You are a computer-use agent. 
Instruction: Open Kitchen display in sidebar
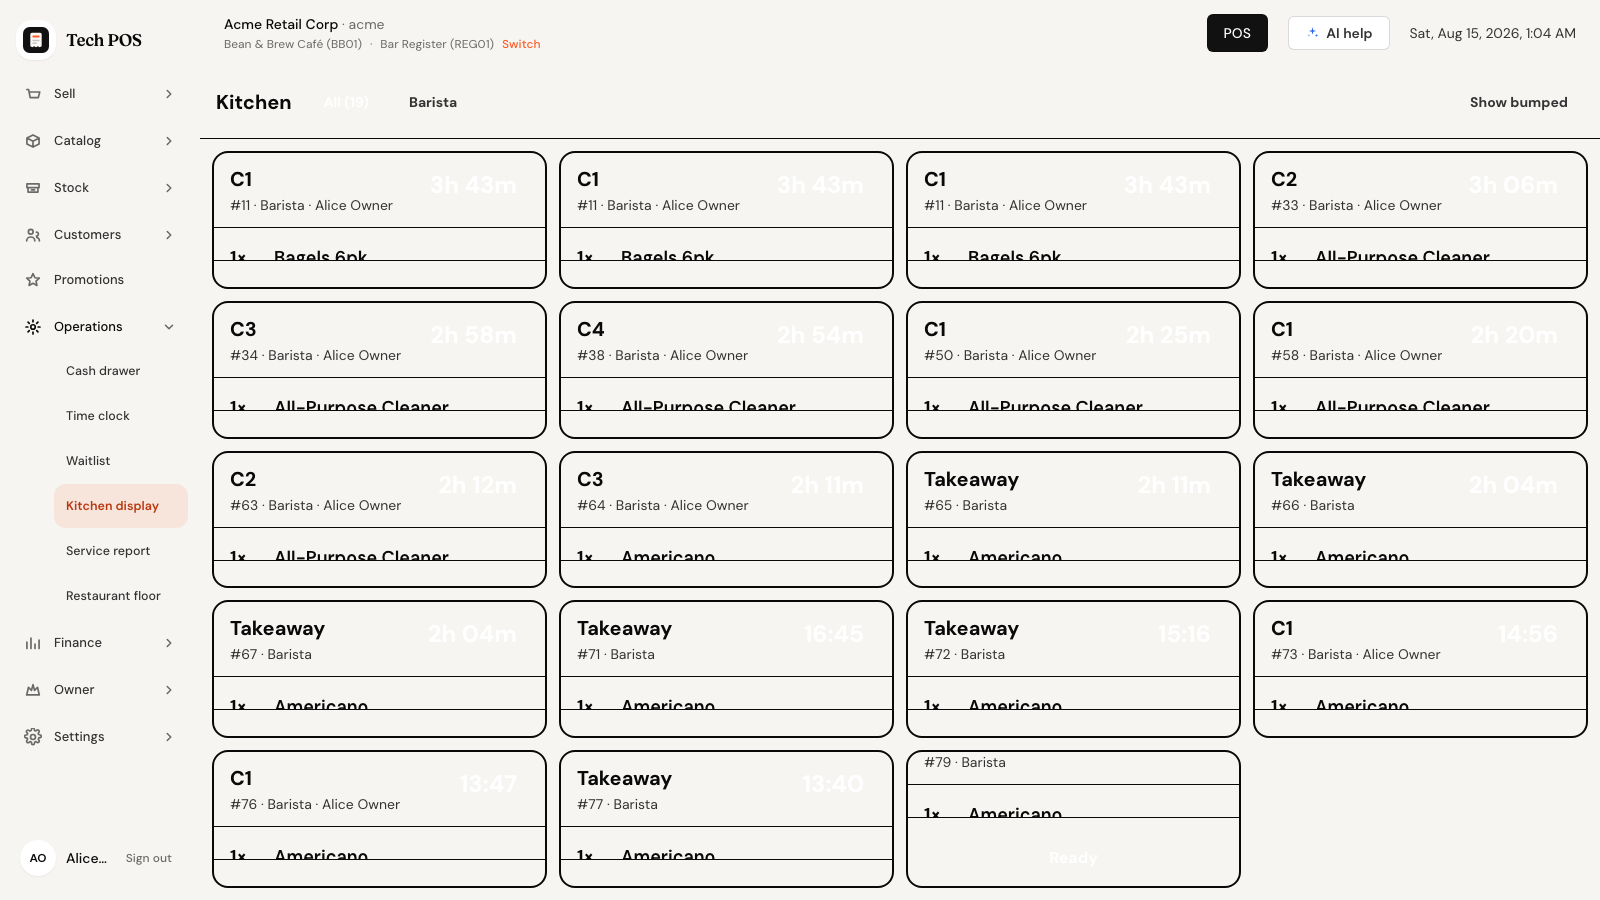click(x=121, y=506)
